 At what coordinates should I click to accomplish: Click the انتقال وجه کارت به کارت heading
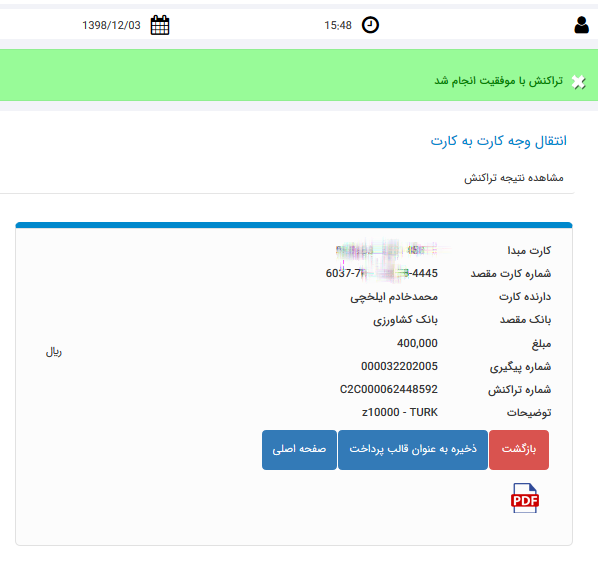(x=498, y=141)
